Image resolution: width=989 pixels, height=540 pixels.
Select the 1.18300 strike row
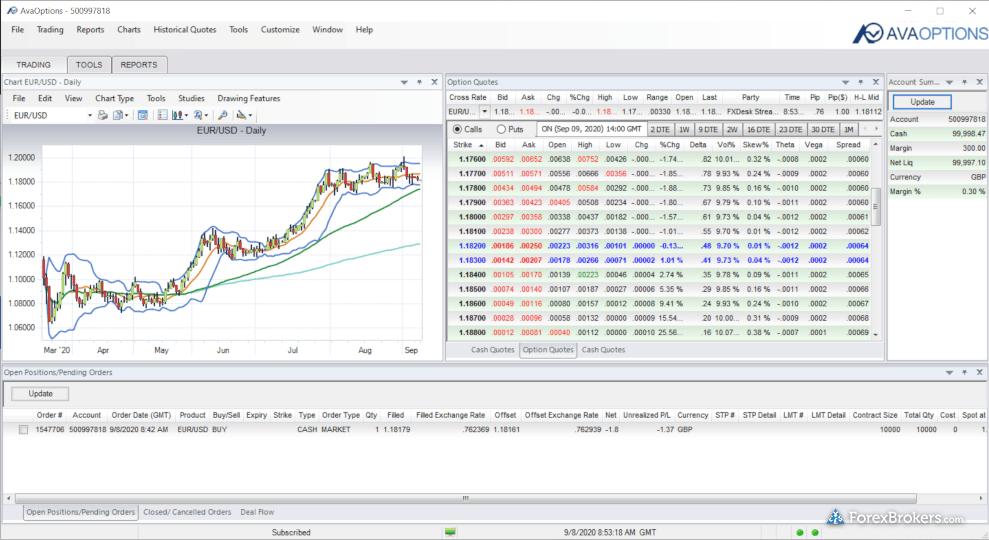659,260
